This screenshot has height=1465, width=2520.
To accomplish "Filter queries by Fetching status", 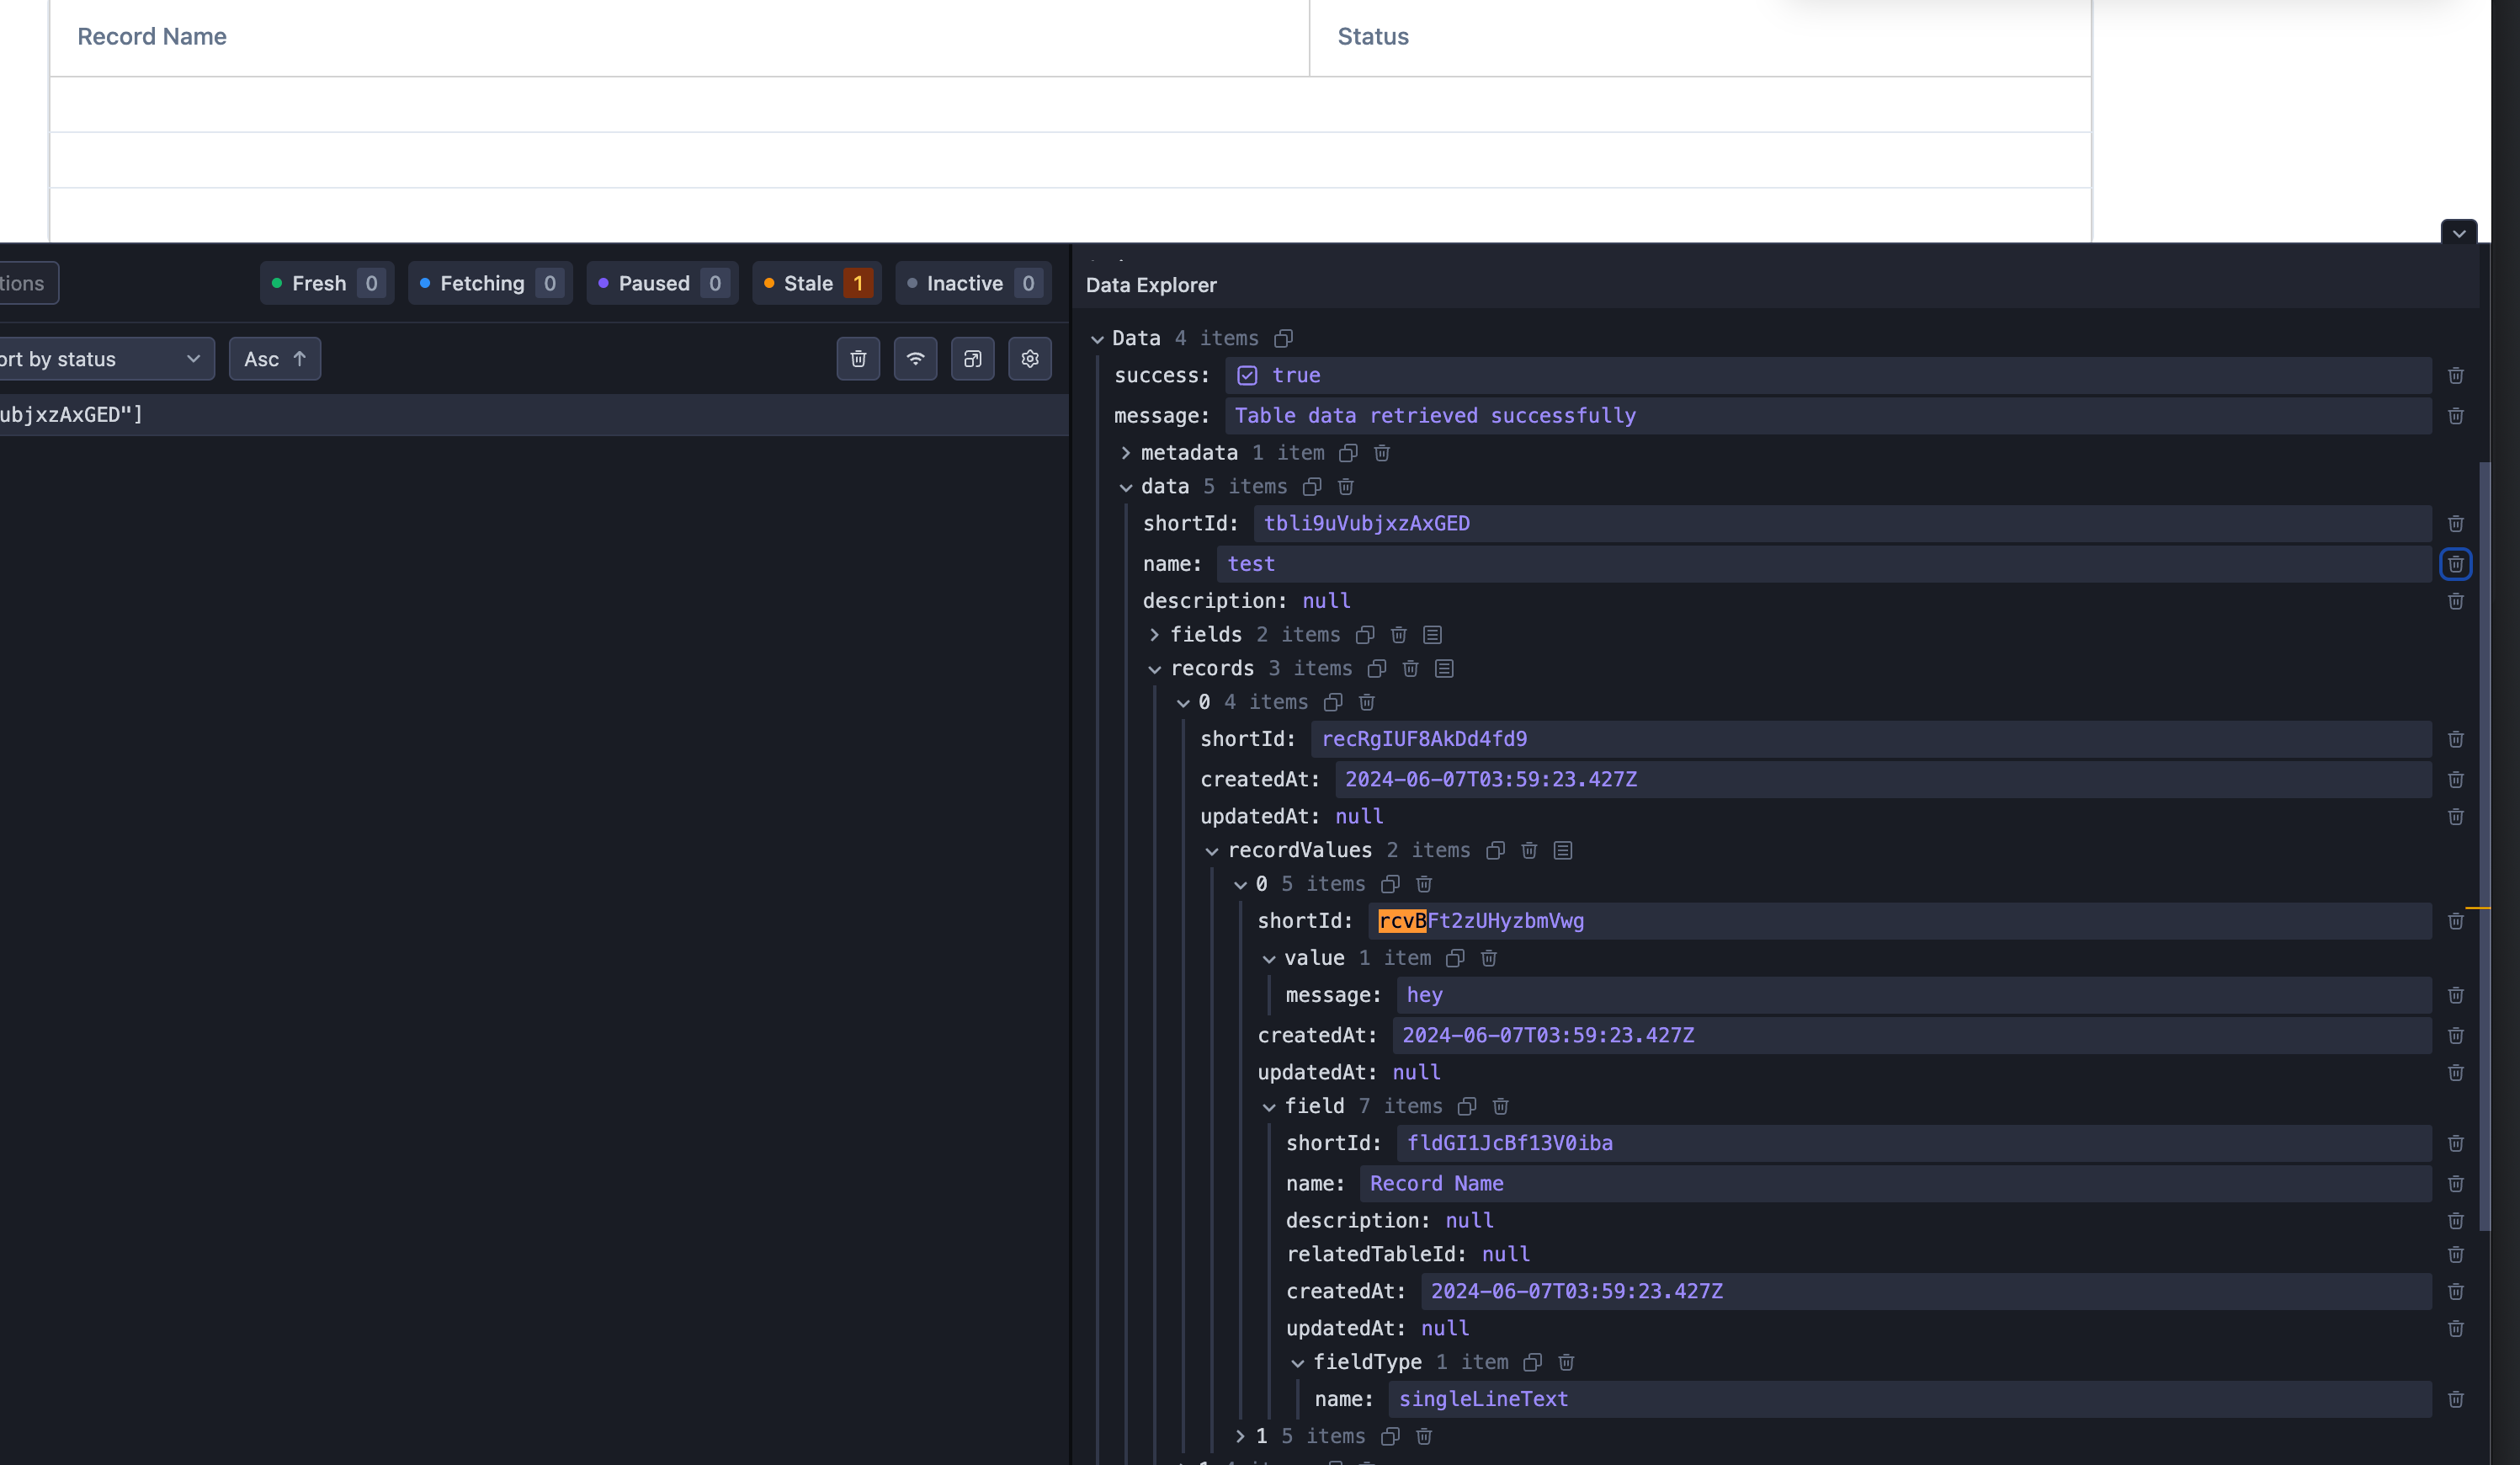I will [490, 284].
